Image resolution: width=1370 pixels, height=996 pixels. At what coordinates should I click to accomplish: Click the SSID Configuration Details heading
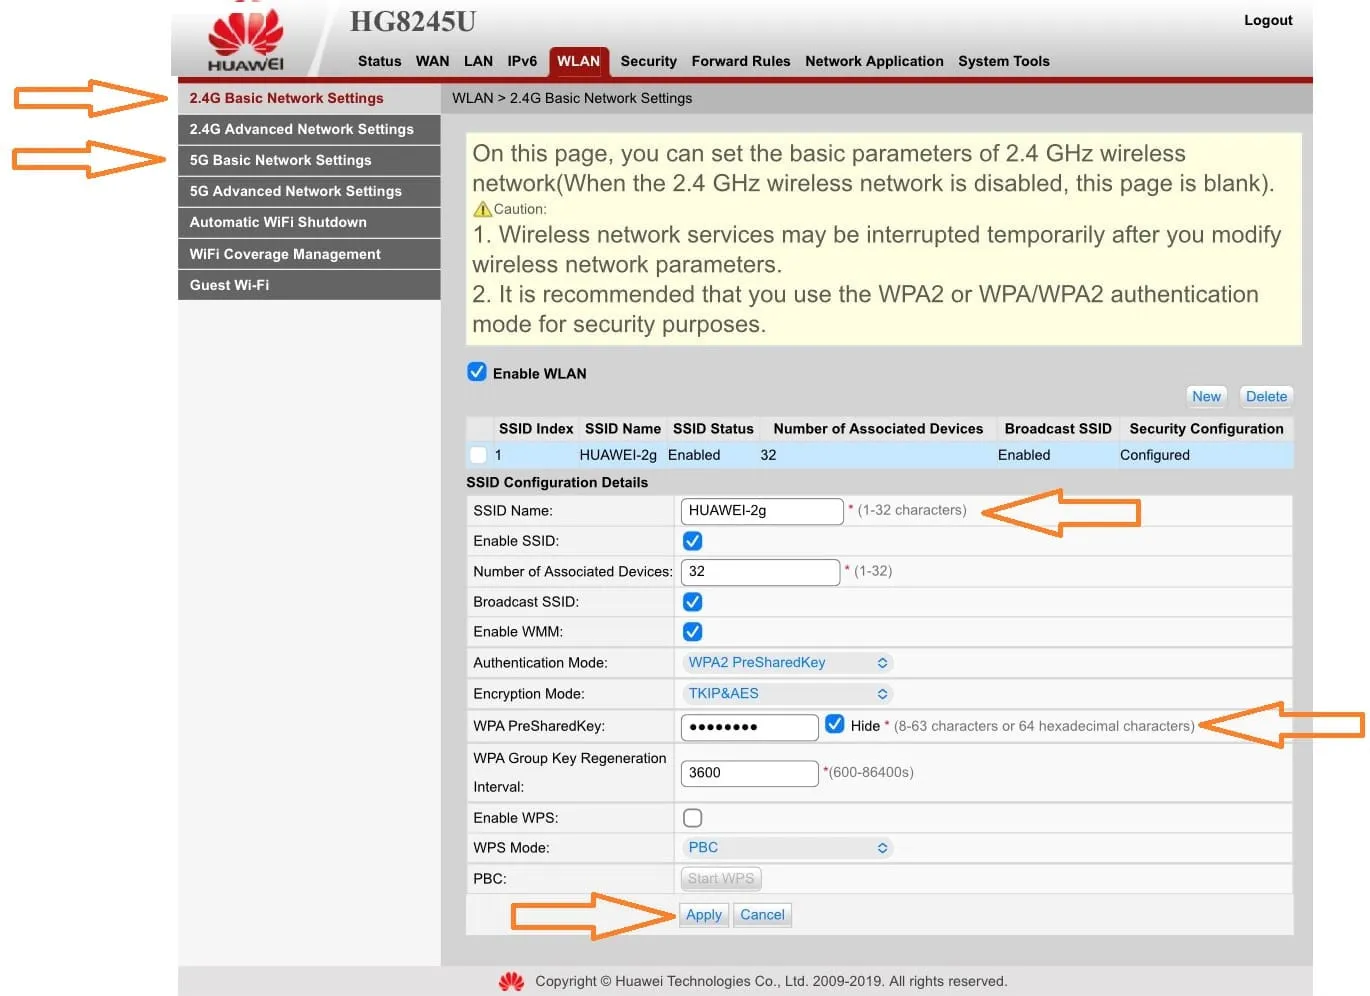pyautogui.click(x=557, y=482)
